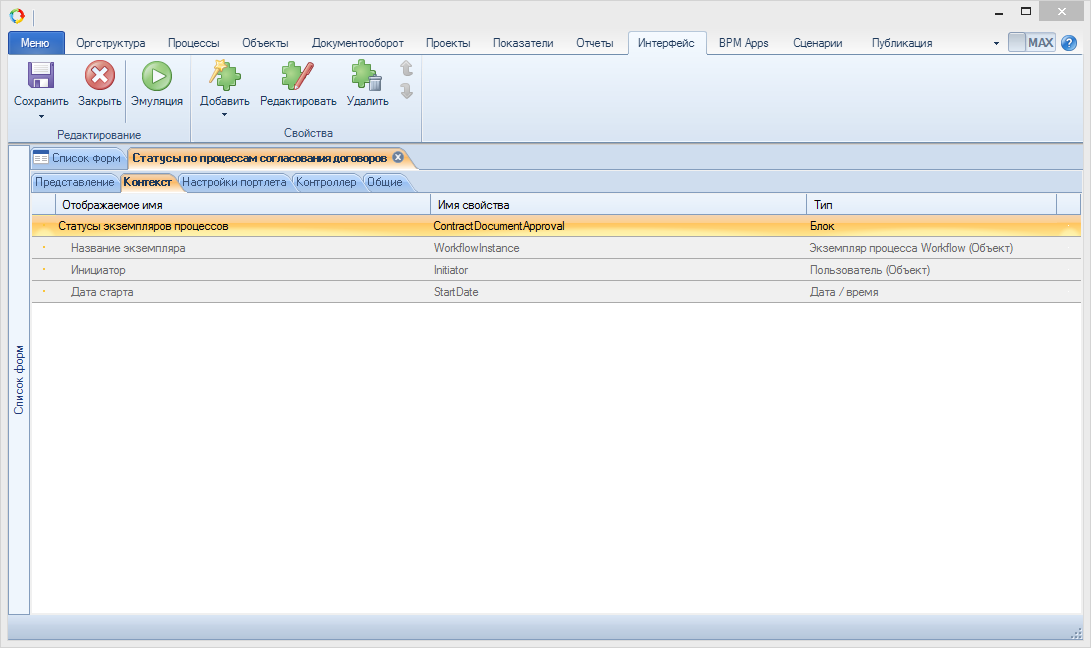Click the Close (Закрыть) red X icon
This screenshot has width=1091, height=648.
pyautogui.click(x=99, y=77)
